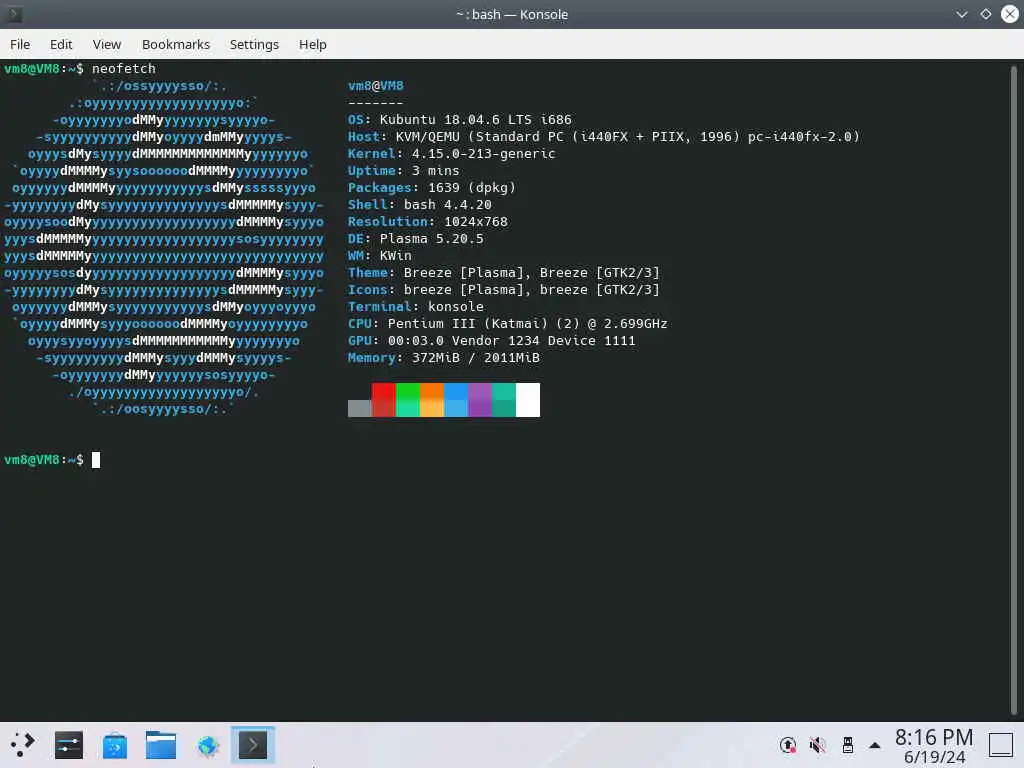
Task: Open the View menu
Action: pos(106,44)
